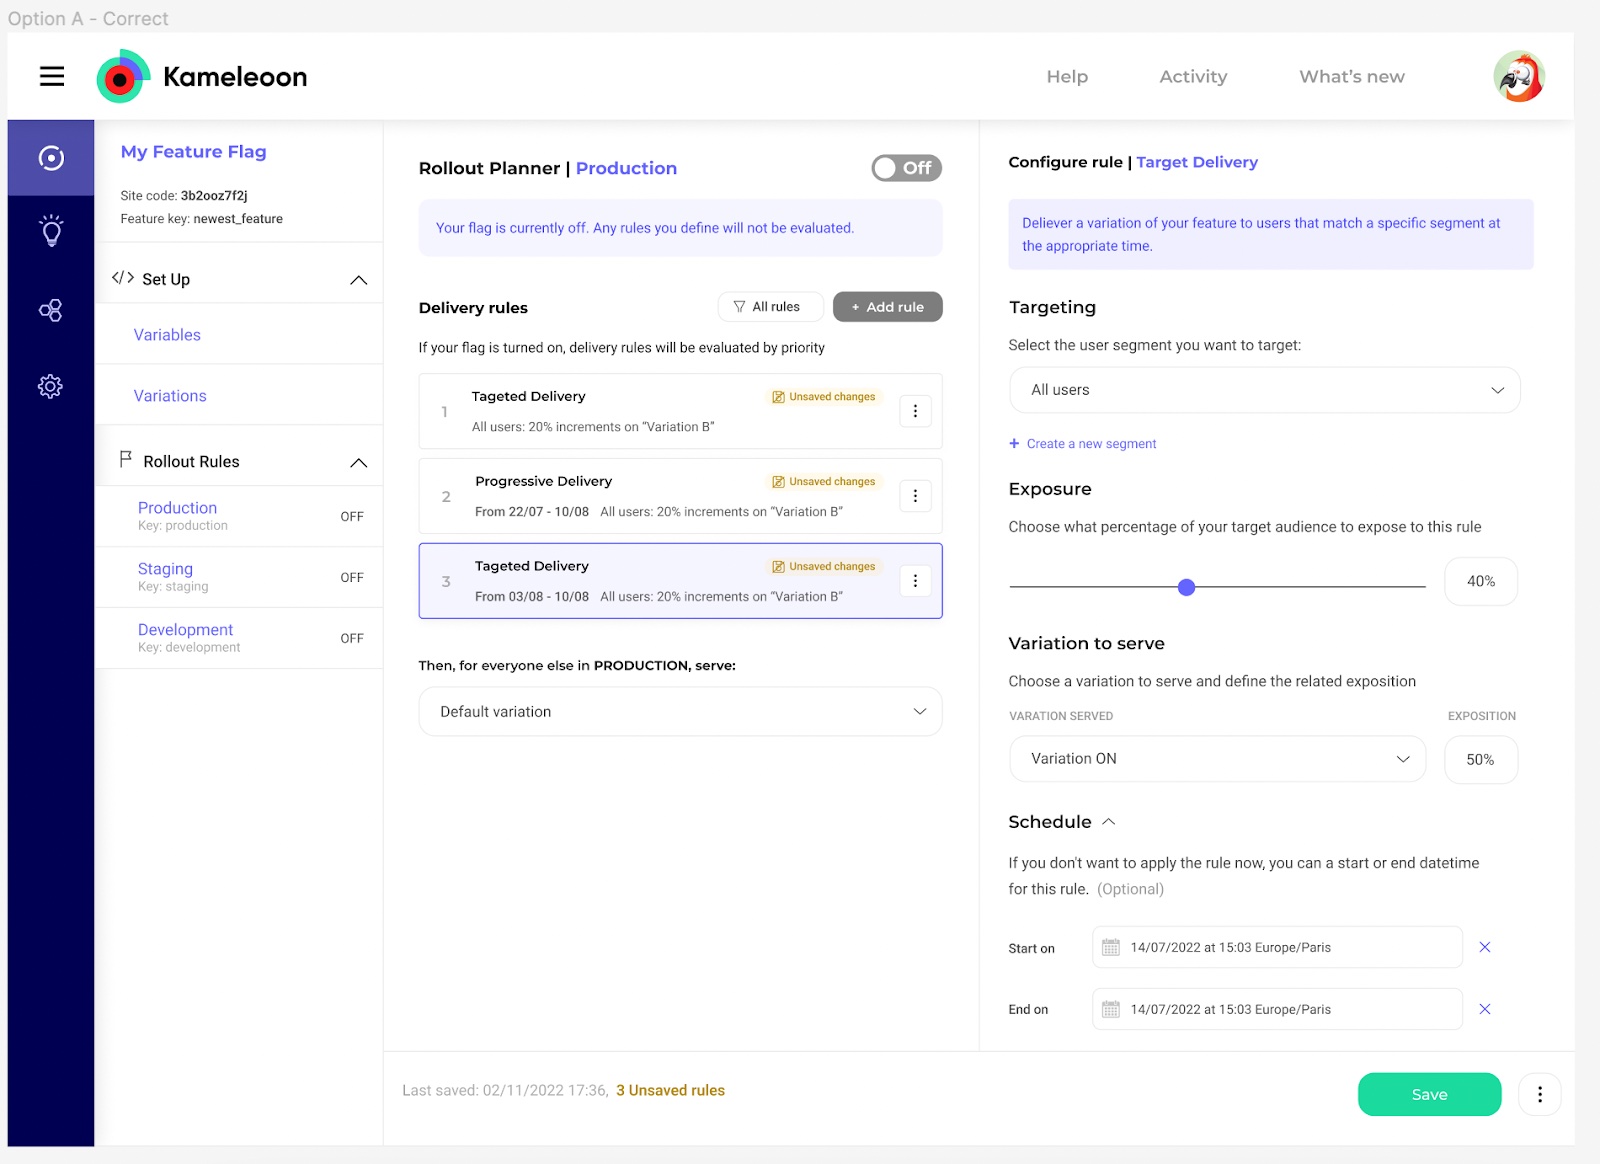
Task: Select the first Tageted Delivery rule
Action: tap(680, 411)
